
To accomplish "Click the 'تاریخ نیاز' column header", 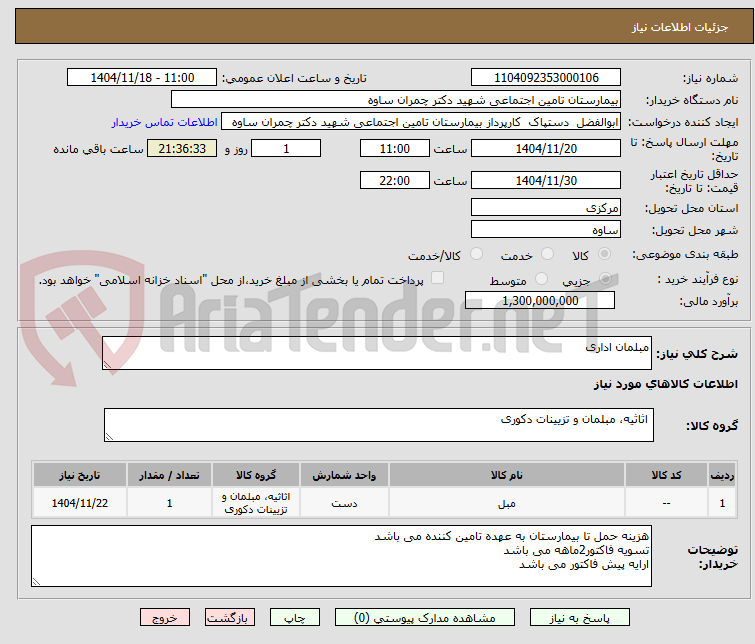I will (80, 475).
